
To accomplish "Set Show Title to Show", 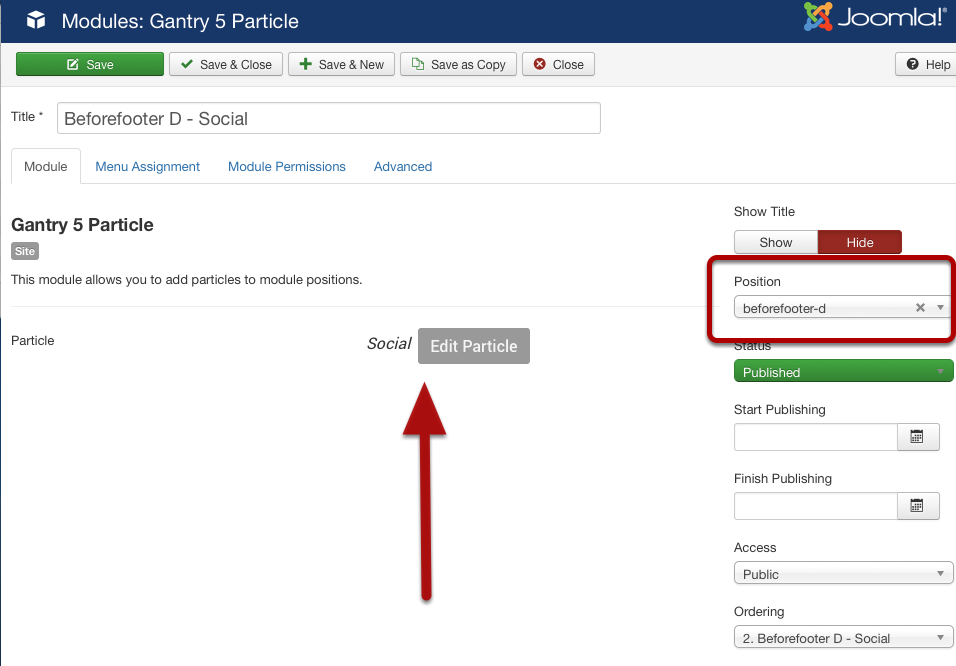I will 776,242.
